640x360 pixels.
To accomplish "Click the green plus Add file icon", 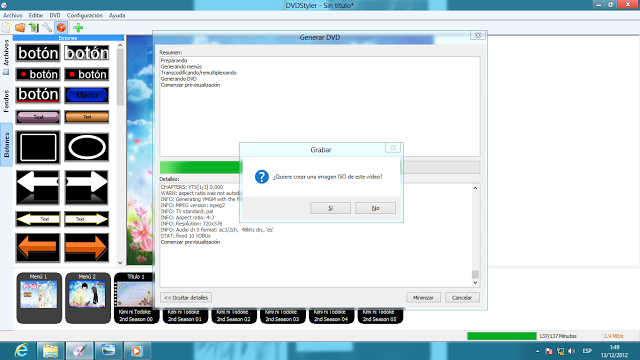I will pos(78,27).
